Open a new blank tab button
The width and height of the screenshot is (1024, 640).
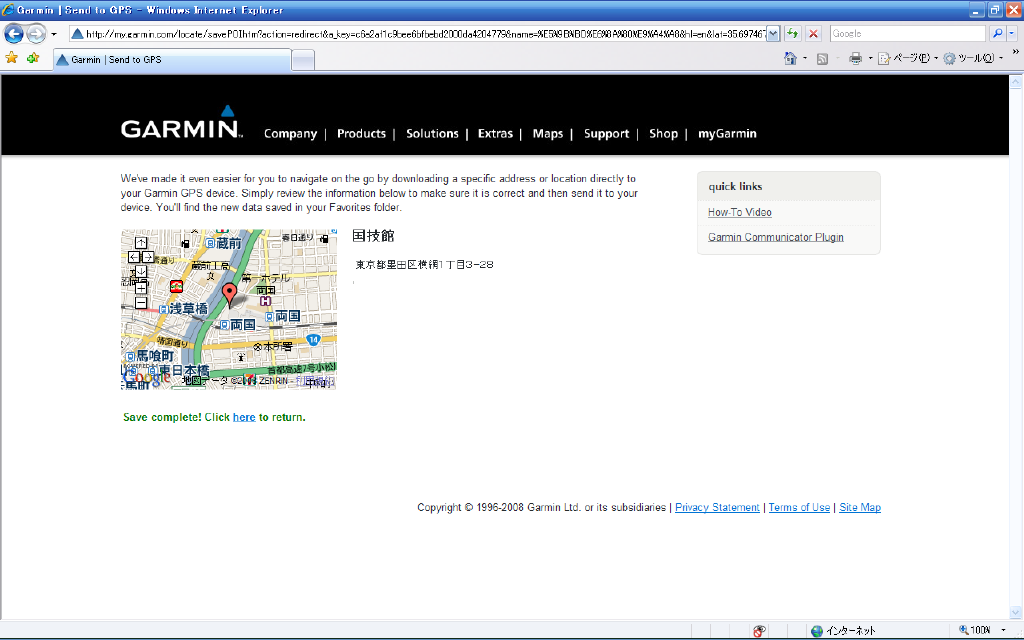click(x=303, y=60)
